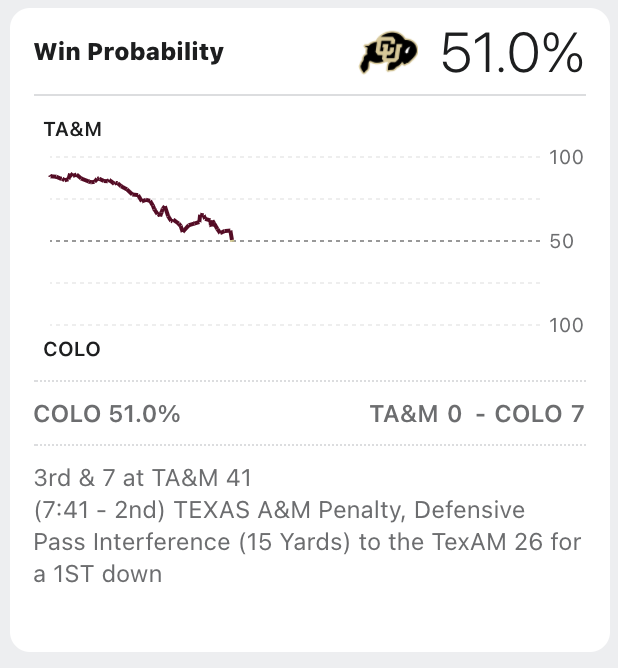The height and width of the screenshot is (668, 618).
Task: Click the dotted gridline below the 50 line
Action: point(300,283)
